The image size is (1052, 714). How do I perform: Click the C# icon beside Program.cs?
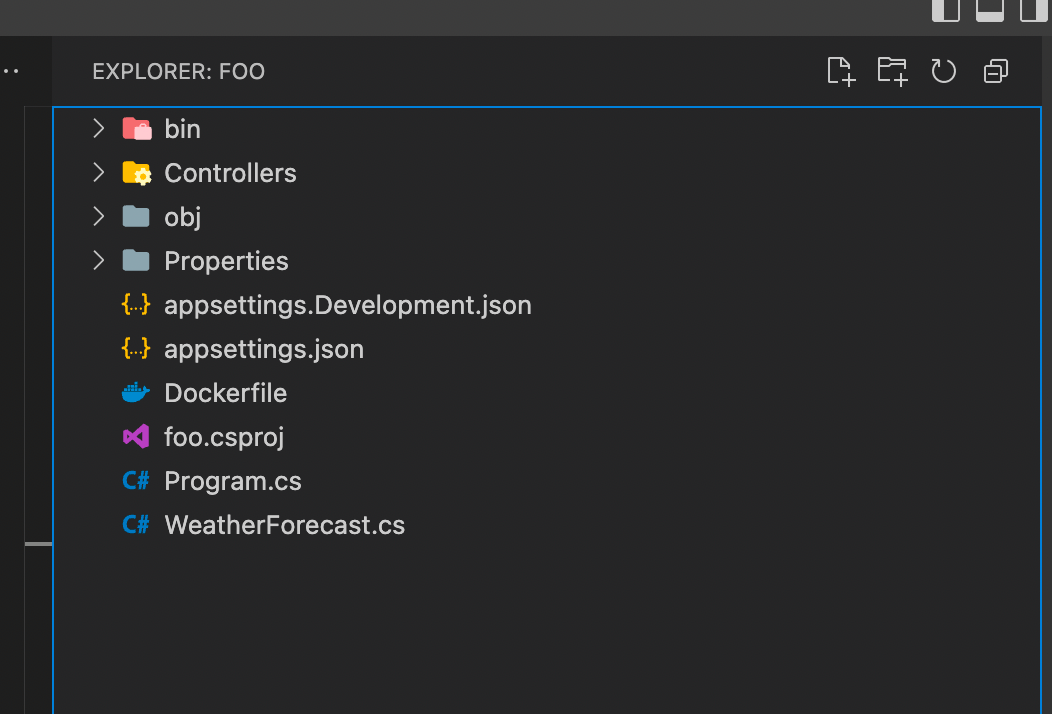point(136,481)
